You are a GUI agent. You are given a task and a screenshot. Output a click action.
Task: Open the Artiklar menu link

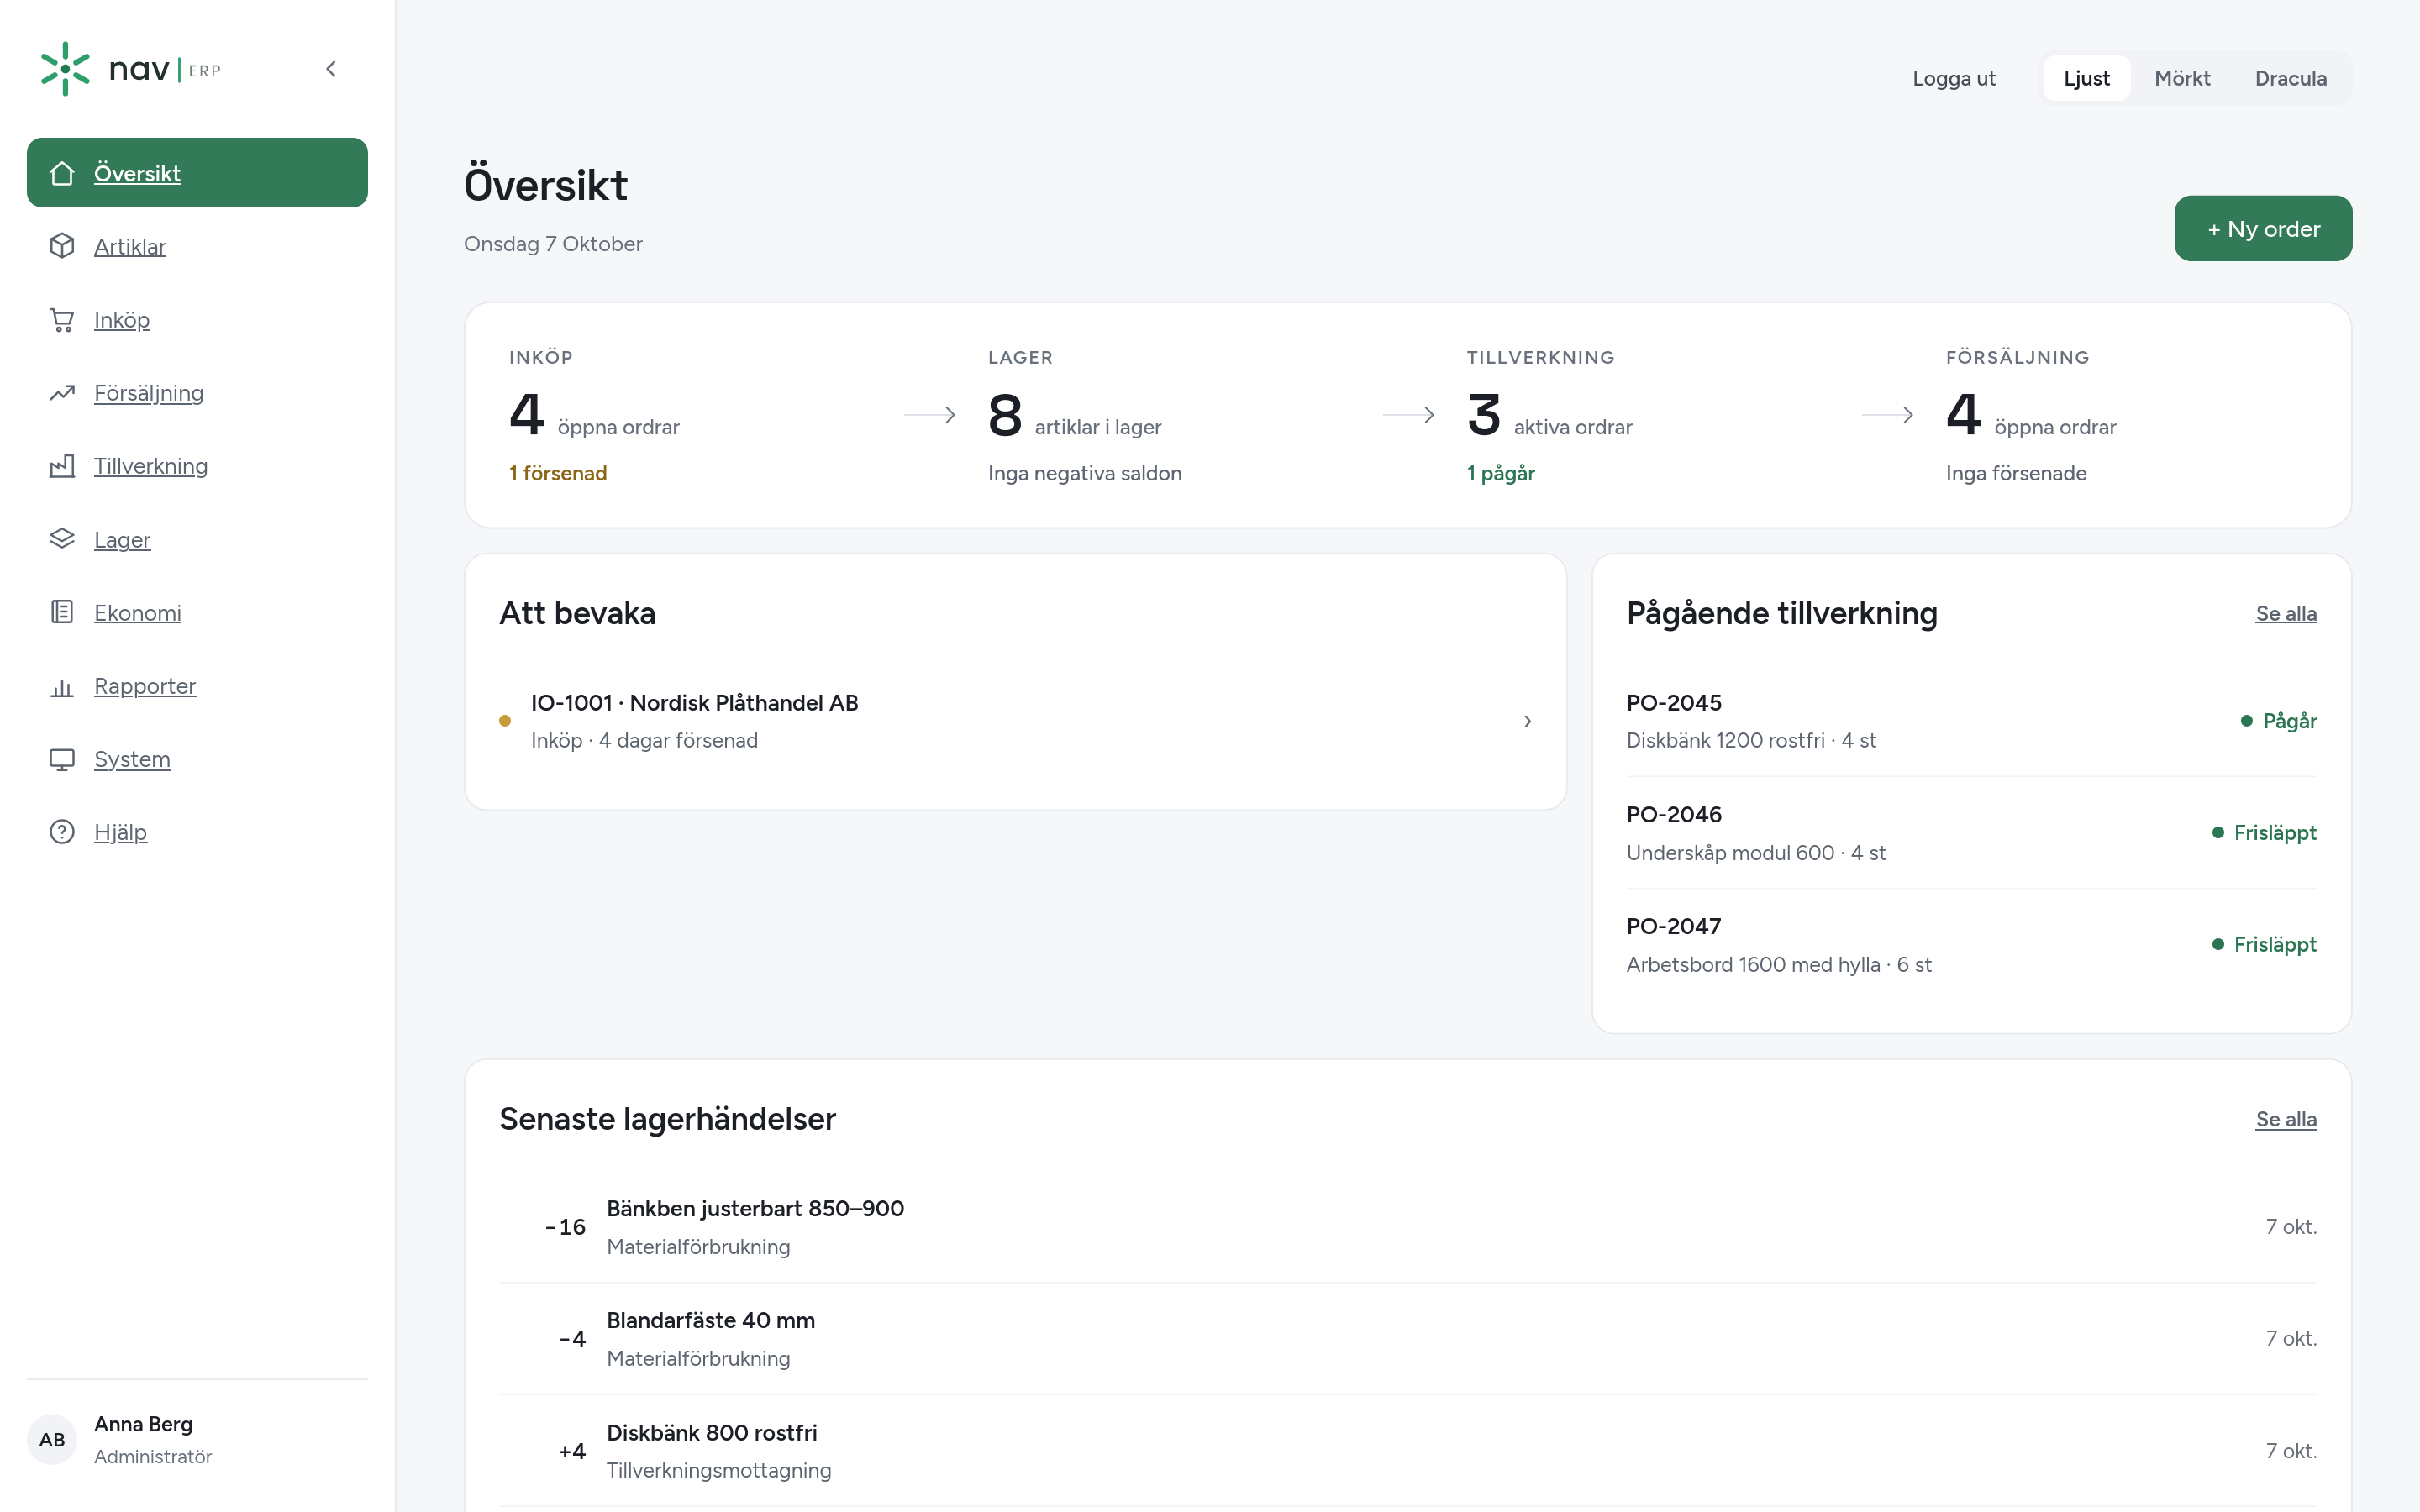(x=130, y=246)
